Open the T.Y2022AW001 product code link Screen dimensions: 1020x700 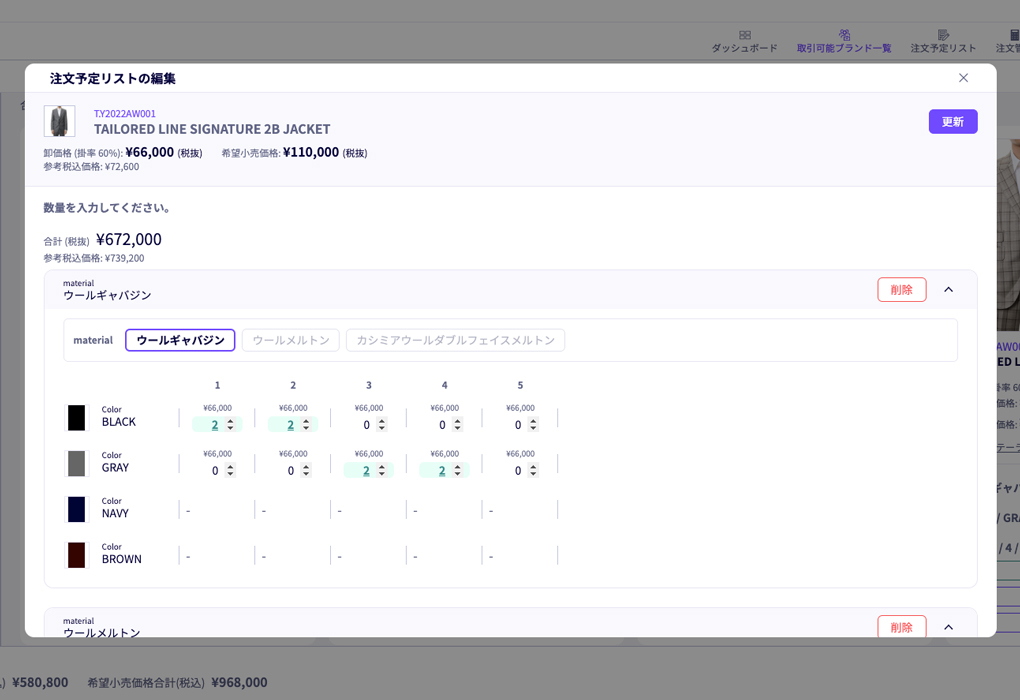125,113
